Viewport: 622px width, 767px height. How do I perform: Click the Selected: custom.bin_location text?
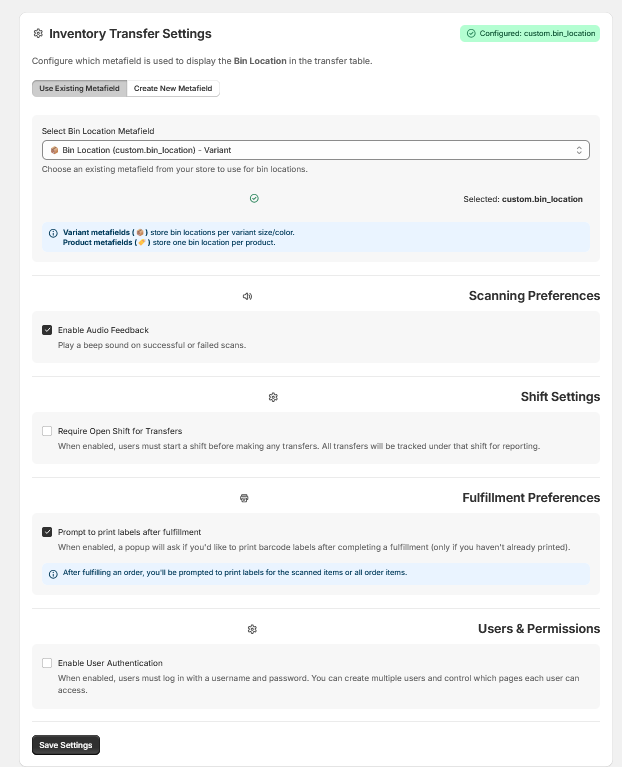coord(523,199)
